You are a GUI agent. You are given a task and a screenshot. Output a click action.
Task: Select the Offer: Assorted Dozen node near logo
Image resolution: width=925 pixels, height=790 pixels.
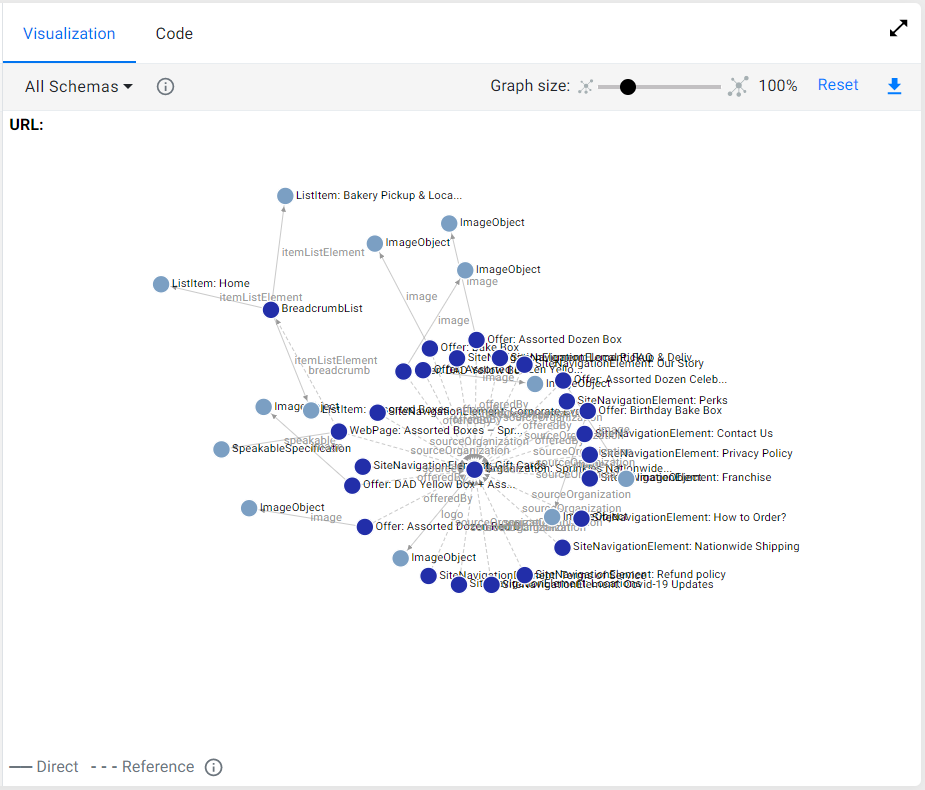point(365,527)
